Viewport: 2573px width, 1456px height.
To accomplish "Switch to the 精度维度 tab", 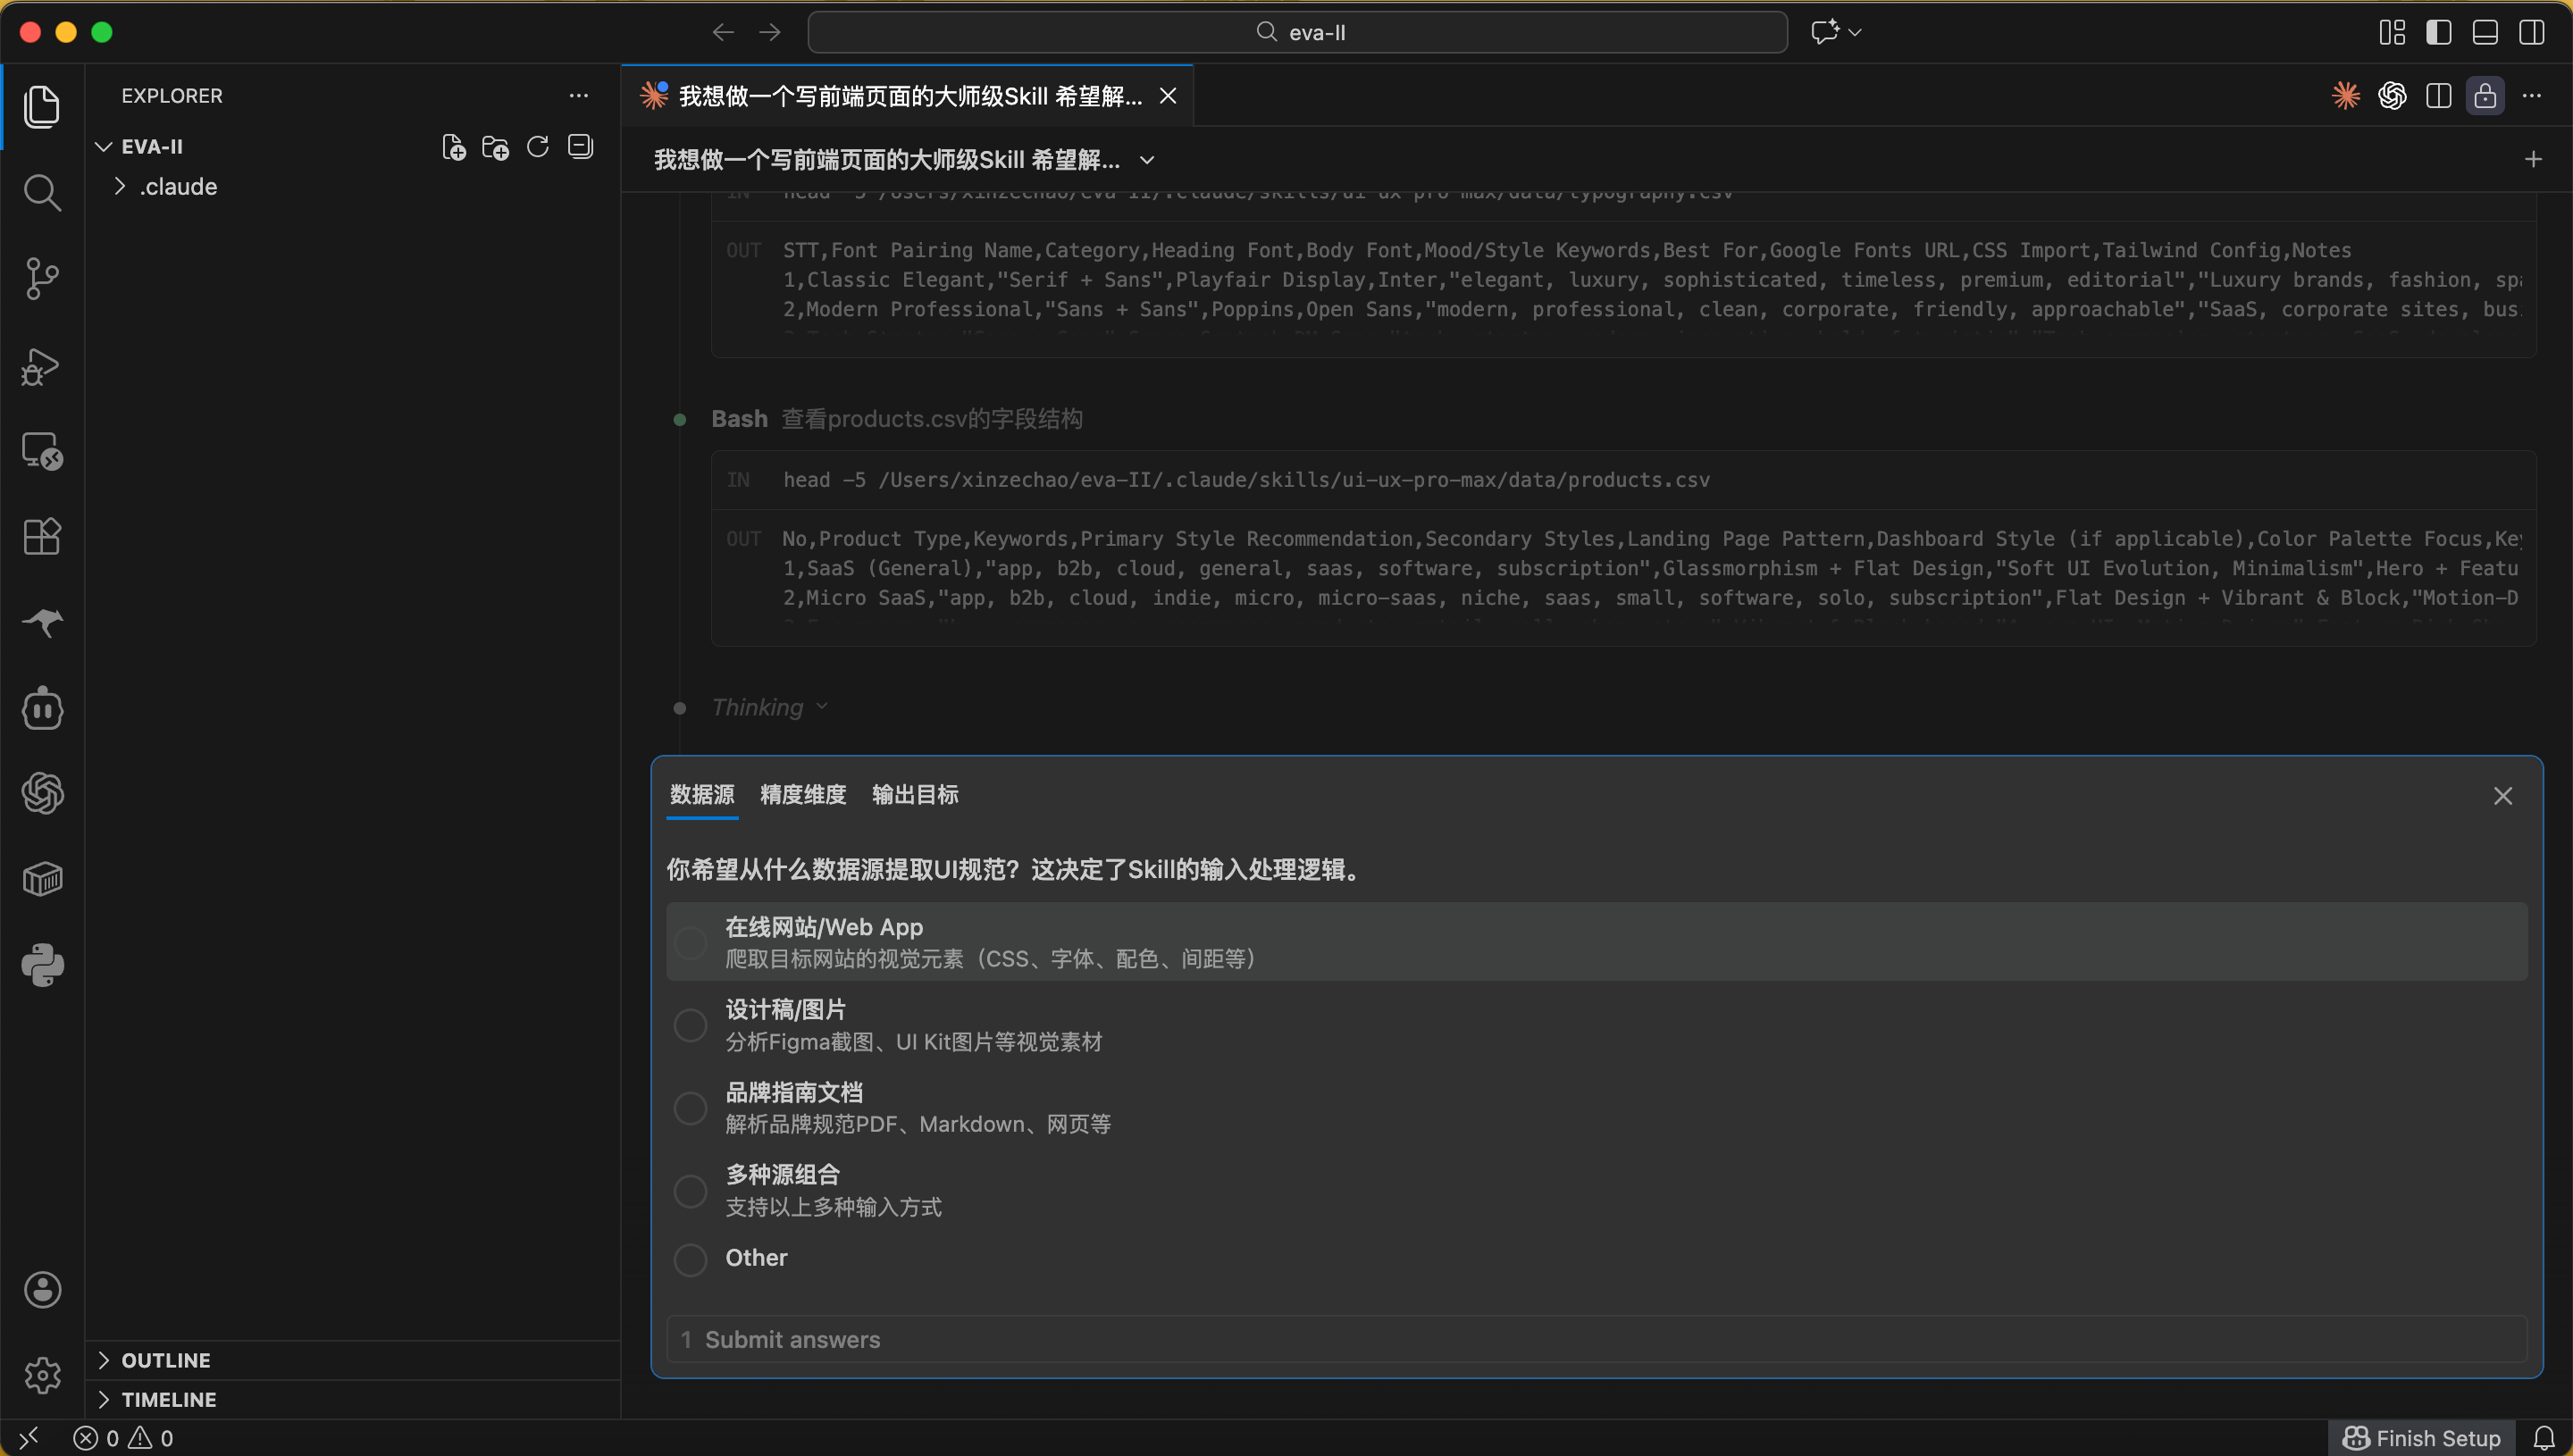I will (x=803, y=795).
